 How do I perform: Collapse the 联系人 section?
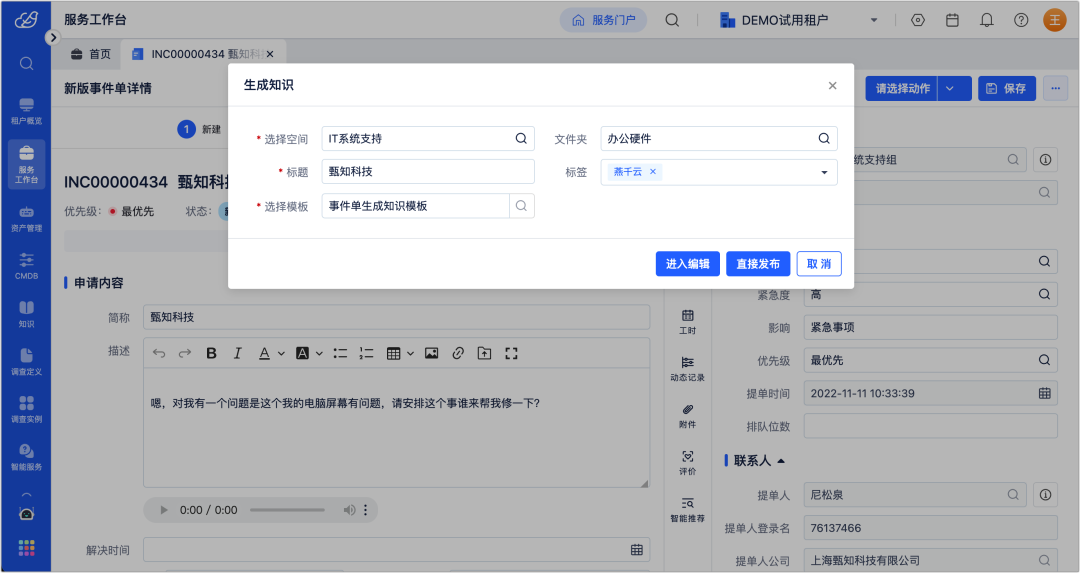pos(781,461)
